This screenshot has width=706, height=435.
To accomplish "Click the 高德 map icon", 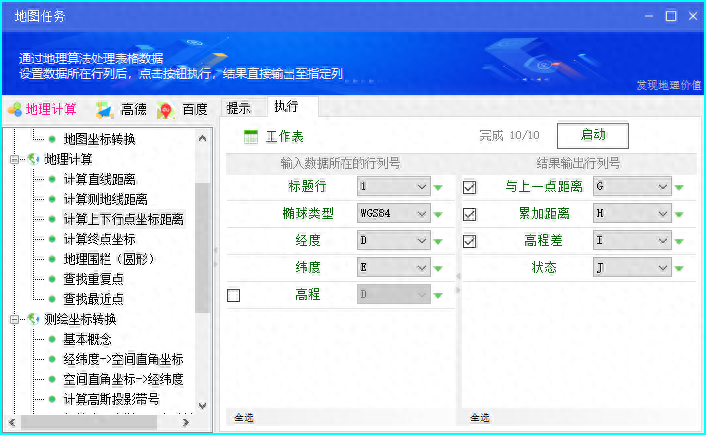I will pos(104,110).
